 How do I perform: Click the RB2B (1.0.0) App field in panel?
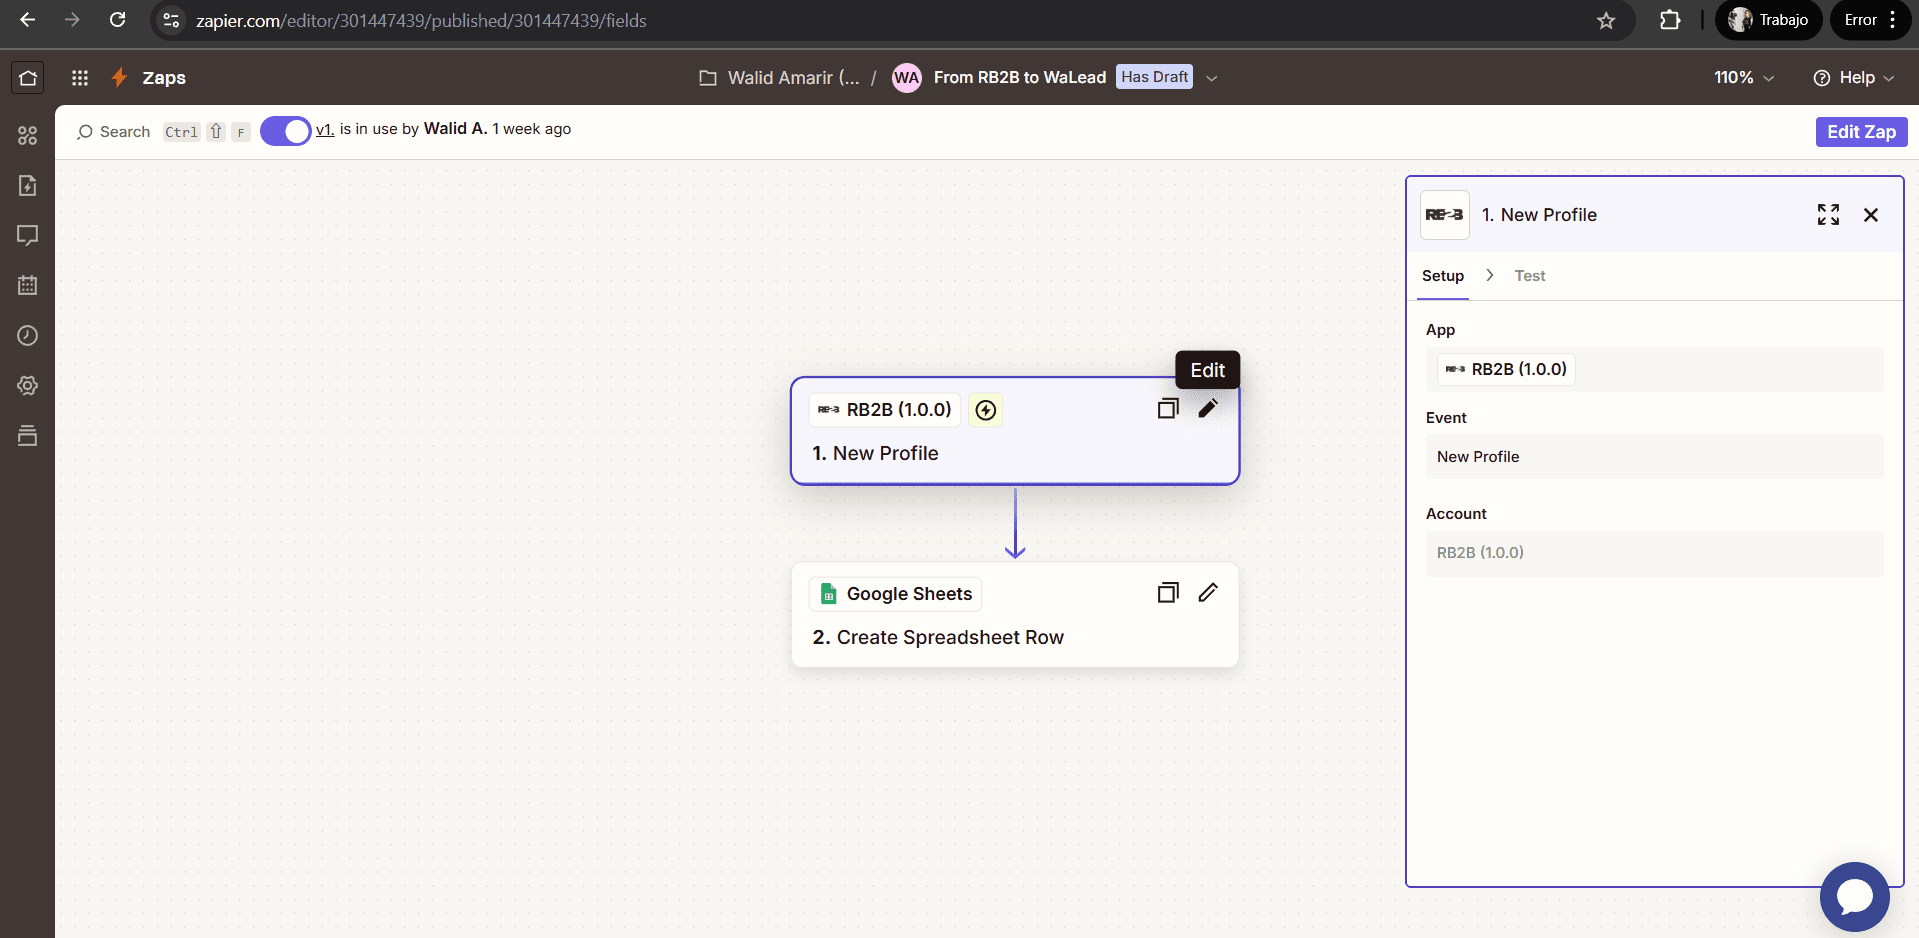click(1655, 369)
